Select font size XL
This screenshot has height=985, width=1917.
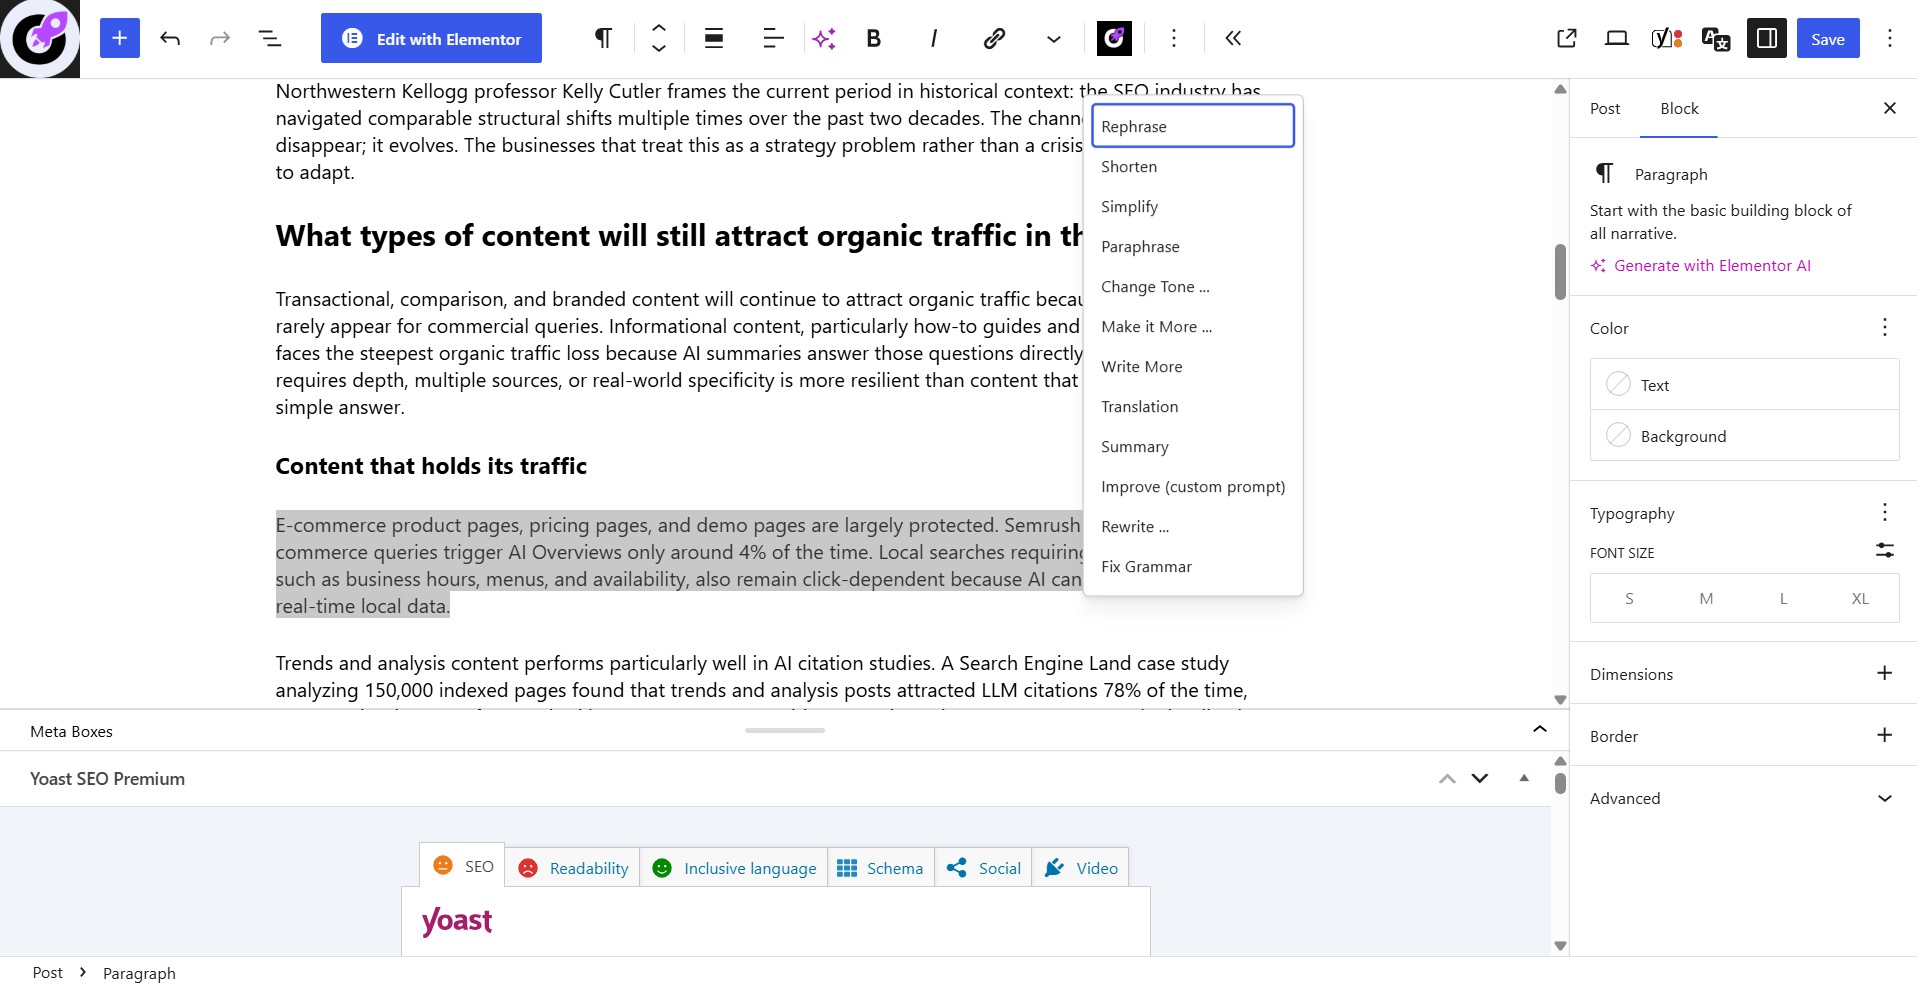coord(1860,598)
